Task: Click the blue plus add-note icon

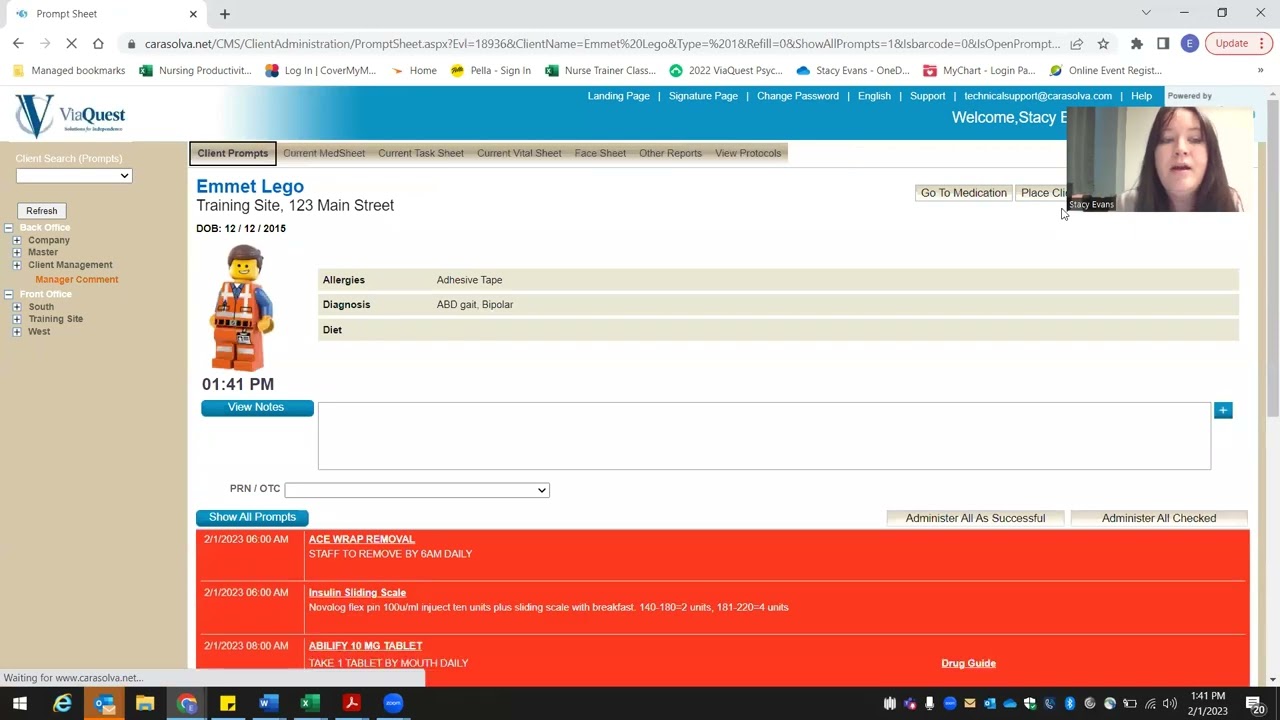Action: pyautogui.click(x=1223, y=410)
